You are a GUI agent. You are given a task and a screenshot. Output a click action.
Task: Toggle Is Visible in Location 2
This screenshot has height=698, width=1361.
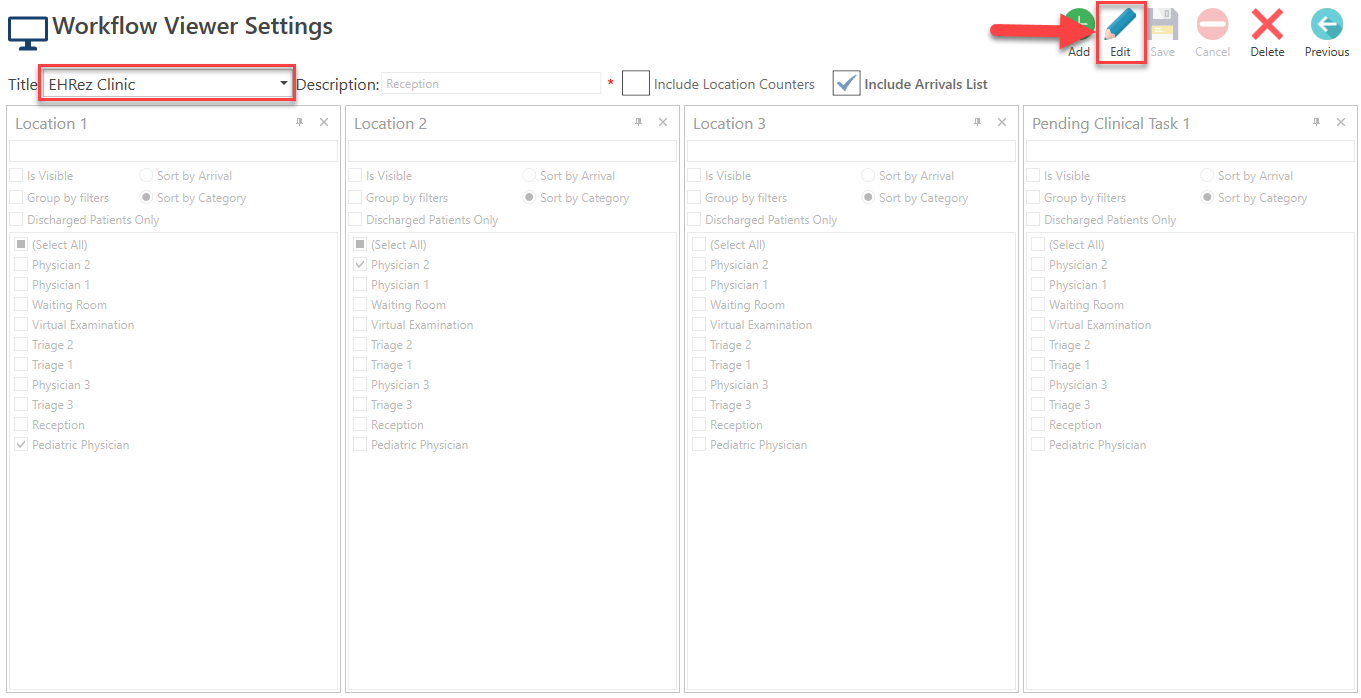pos(355,176)
